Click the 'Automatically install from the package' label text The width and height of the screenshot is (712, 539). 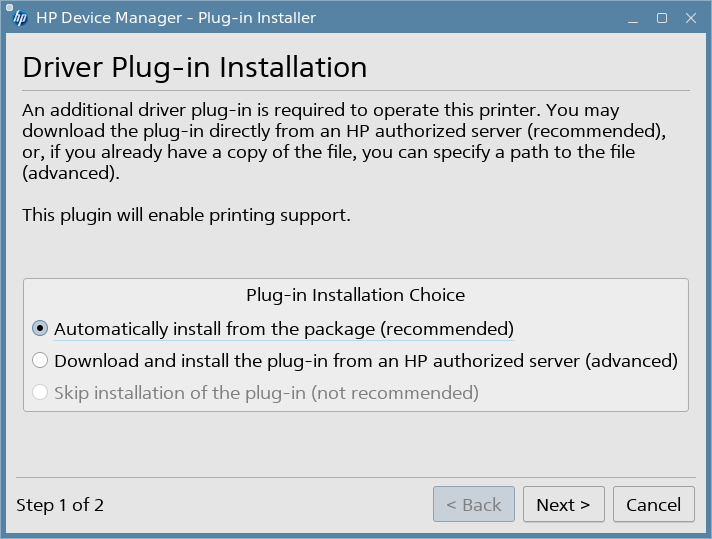(x=284, y=328)
